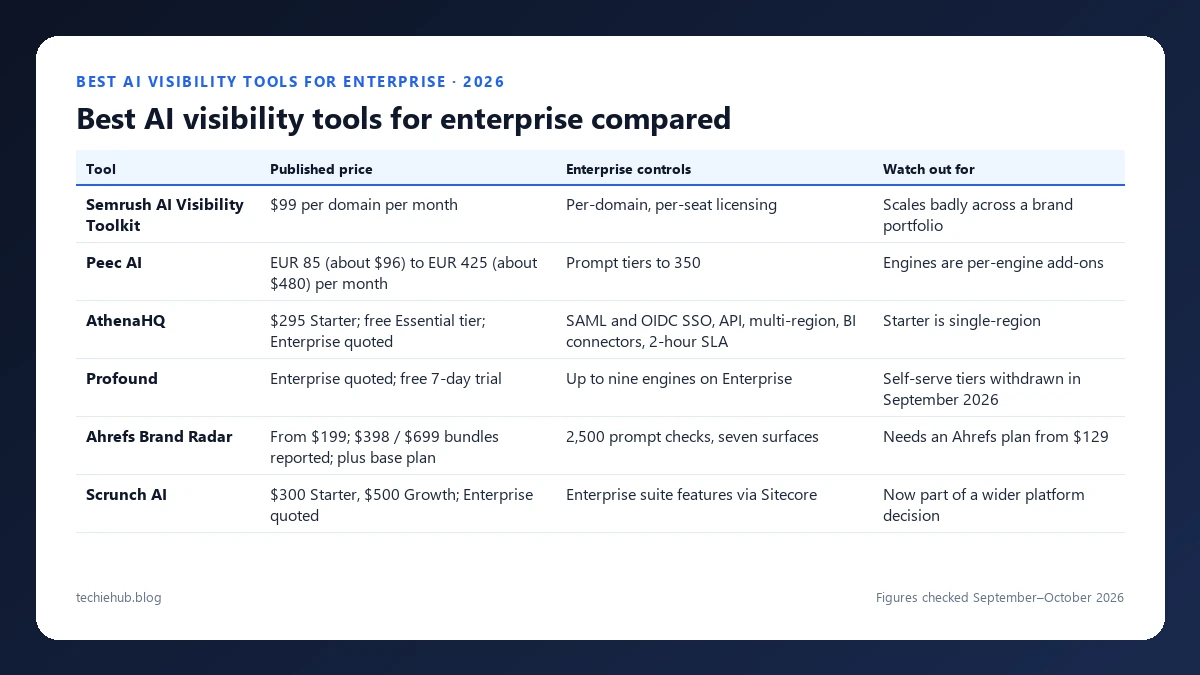Image resolution: width=1200 pixels, height=675 pixels.
Task: Click '2,500 prompt checks, seven surfaces' cell
Action: [692, 437]
